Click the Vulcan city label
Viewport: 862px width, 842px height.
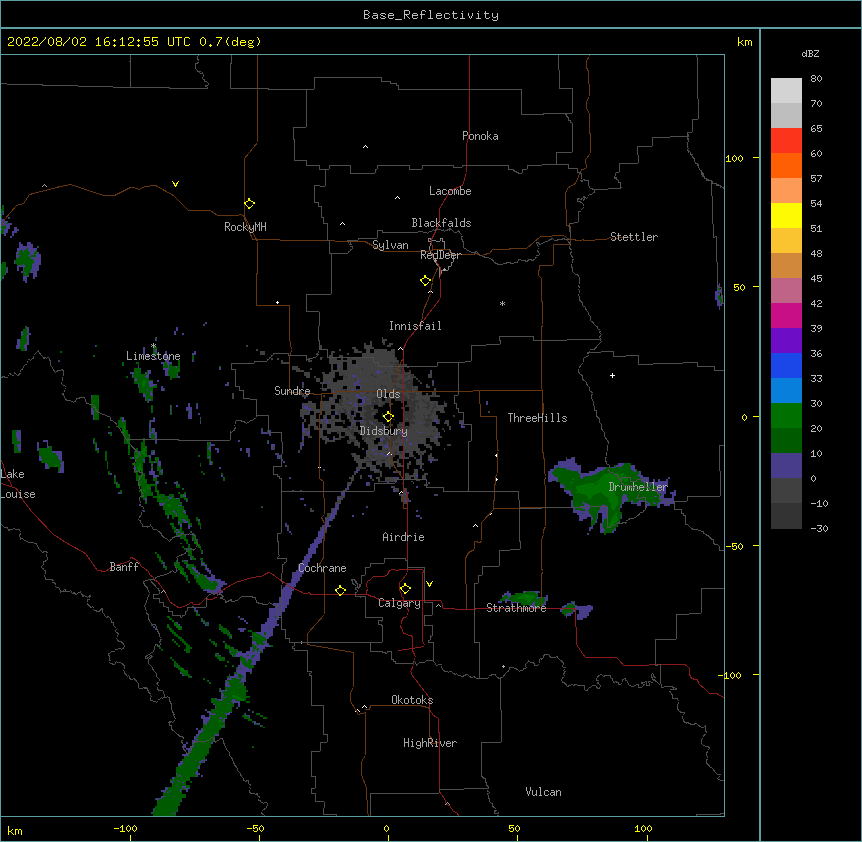tap(543, 792)
